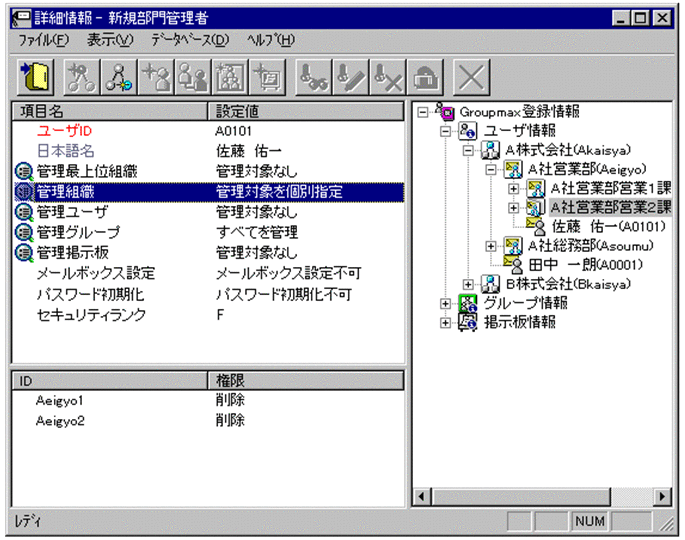
Task: Select the Aeigyo2 row
Action: pos(209,421)
